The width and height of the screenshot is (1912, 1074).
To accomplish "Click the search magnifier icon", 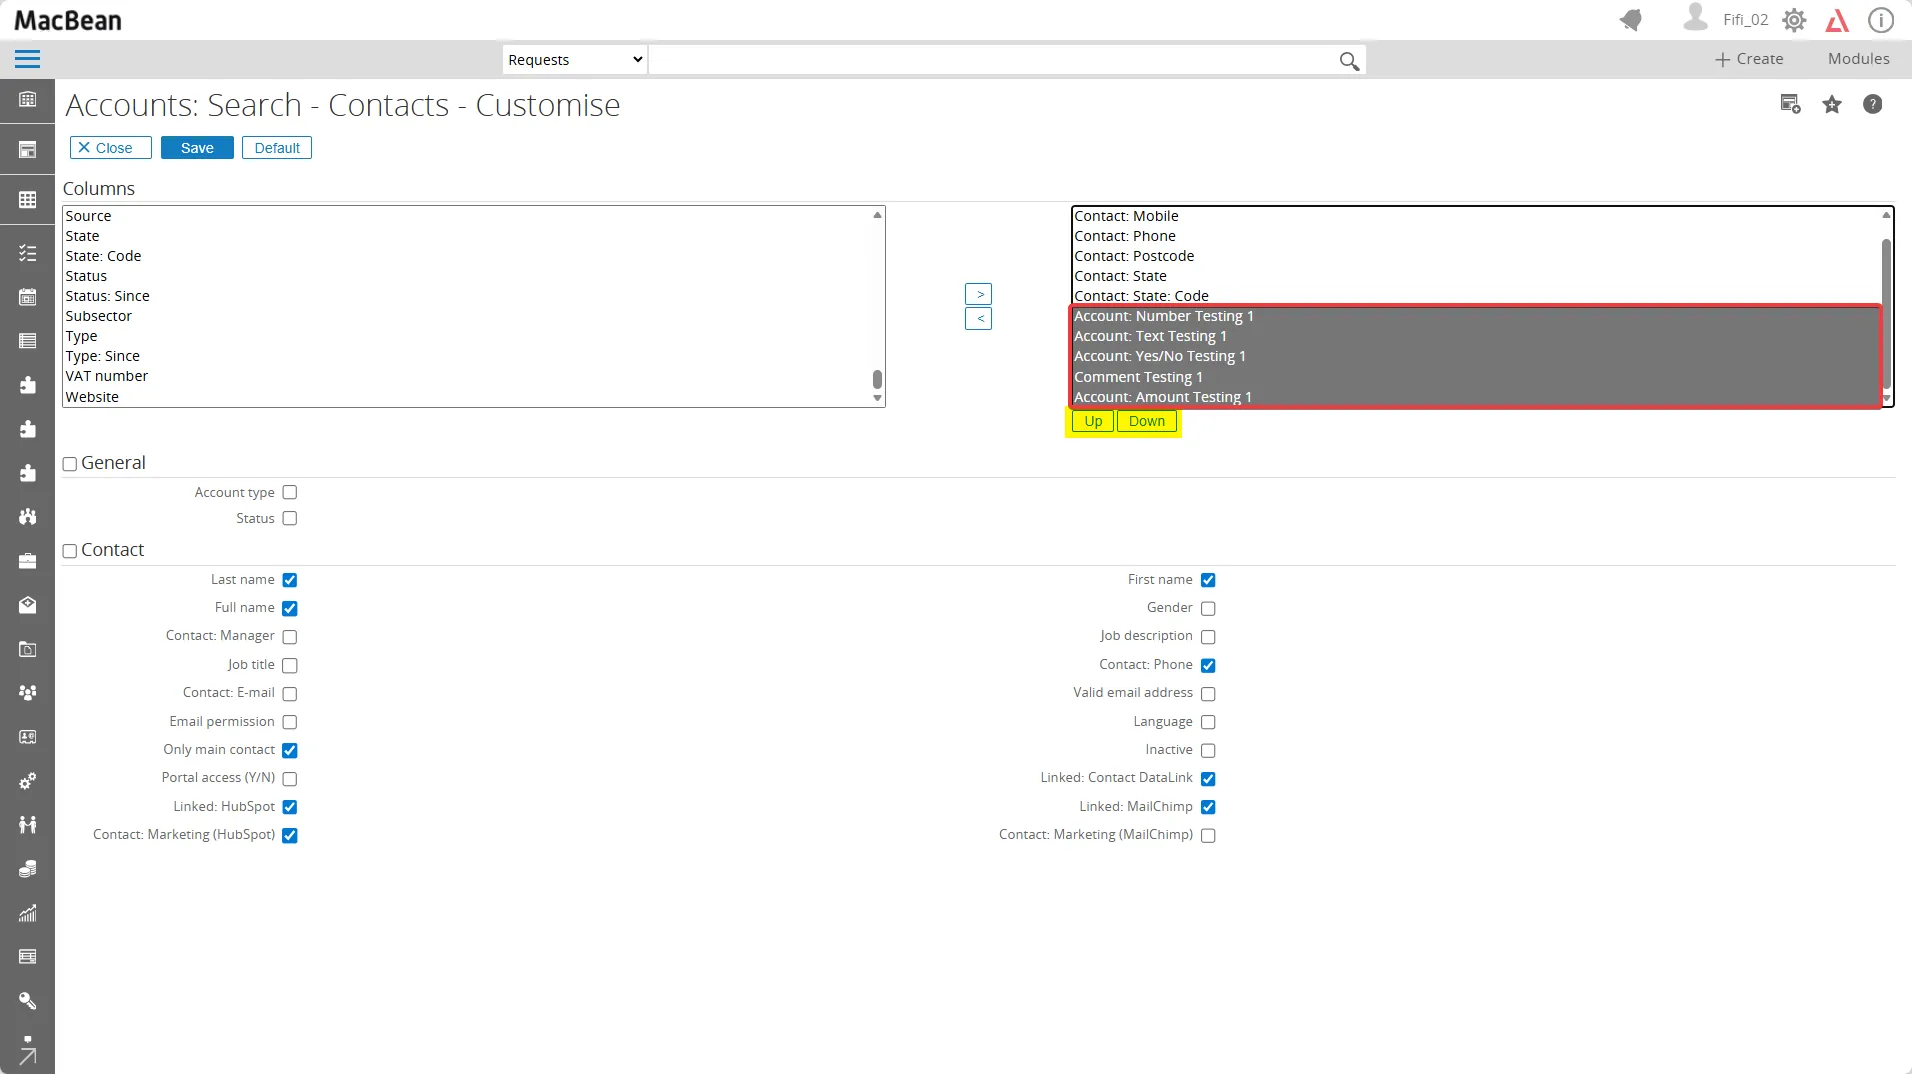I will click(x=1348, y=61).
